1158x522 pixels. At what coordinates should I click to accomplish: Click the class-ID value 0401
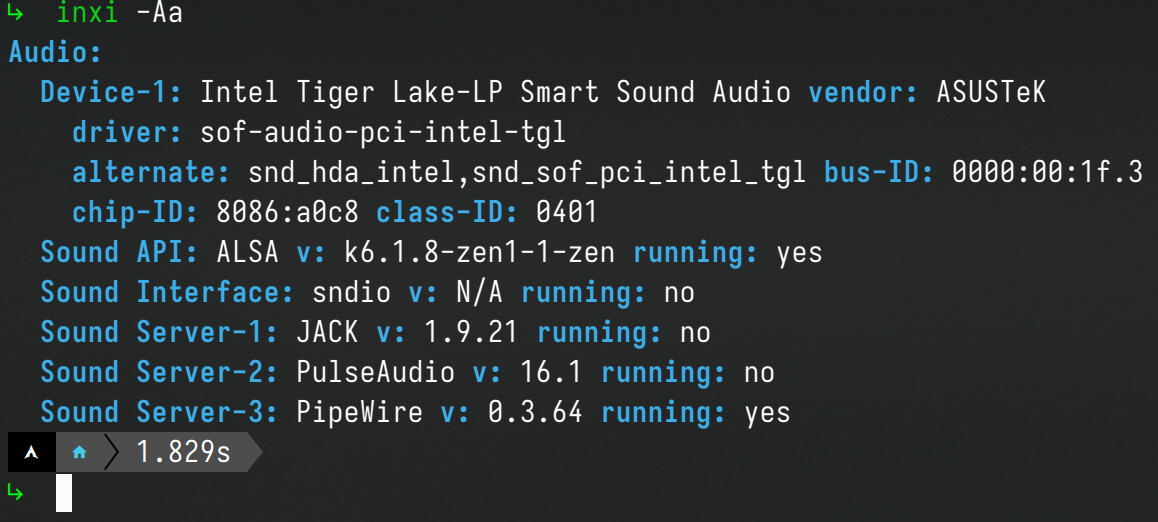(x=566, y=213)
